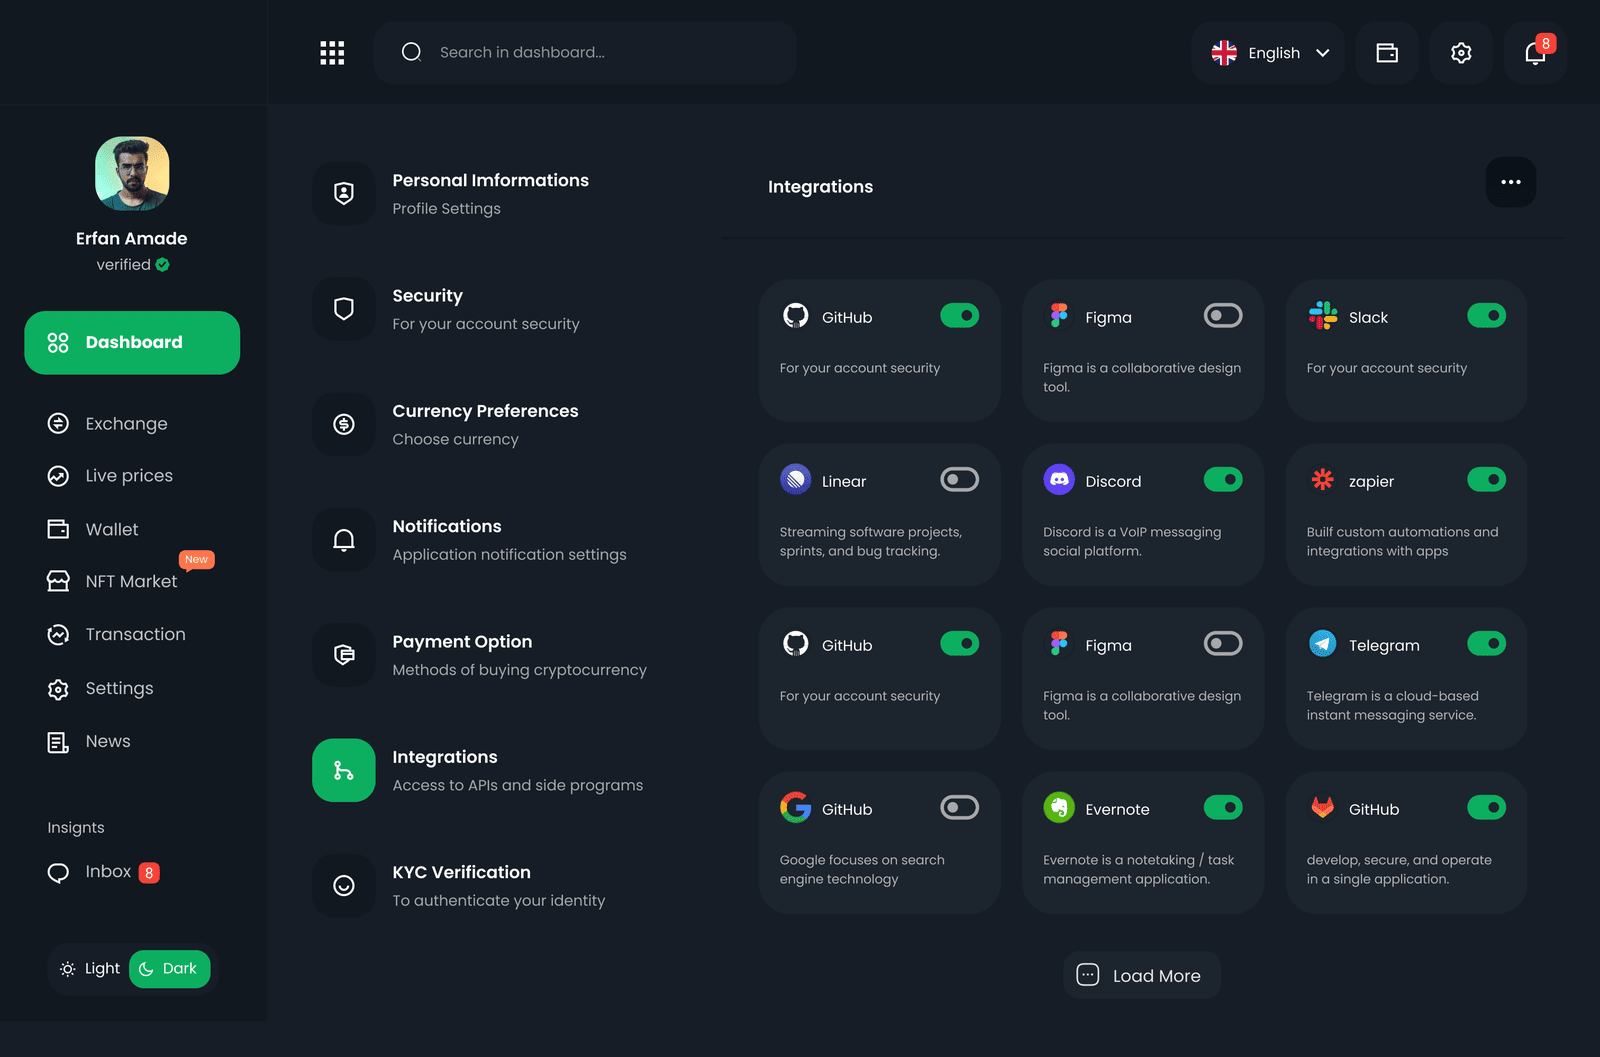
Task: Click the Load More button
Action: (1141, 975)
